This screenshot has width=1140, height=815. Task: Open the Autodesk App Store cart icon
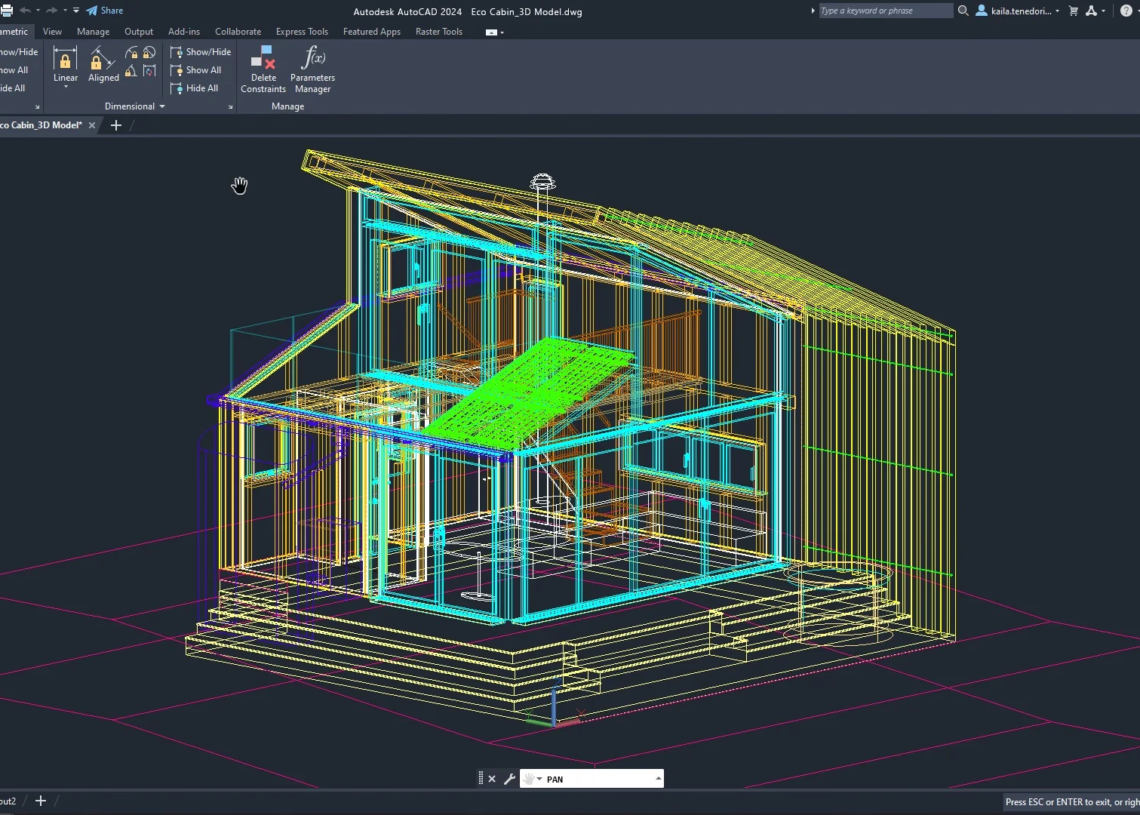pos(1073,11)
